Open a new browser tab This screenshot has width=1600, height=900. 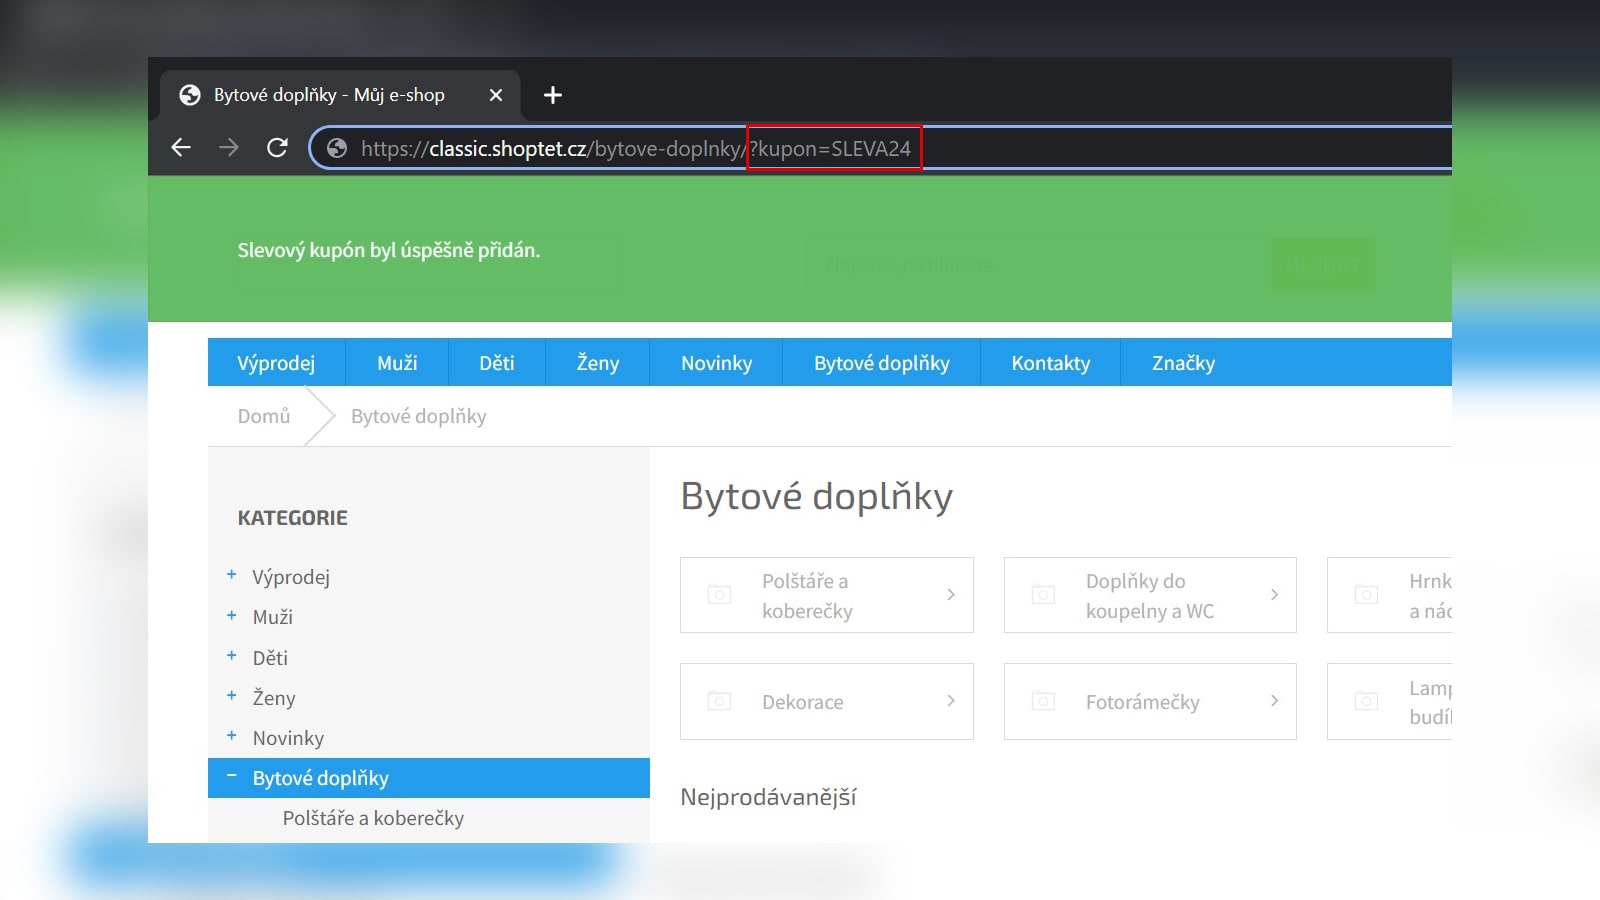tap(552, 95)
